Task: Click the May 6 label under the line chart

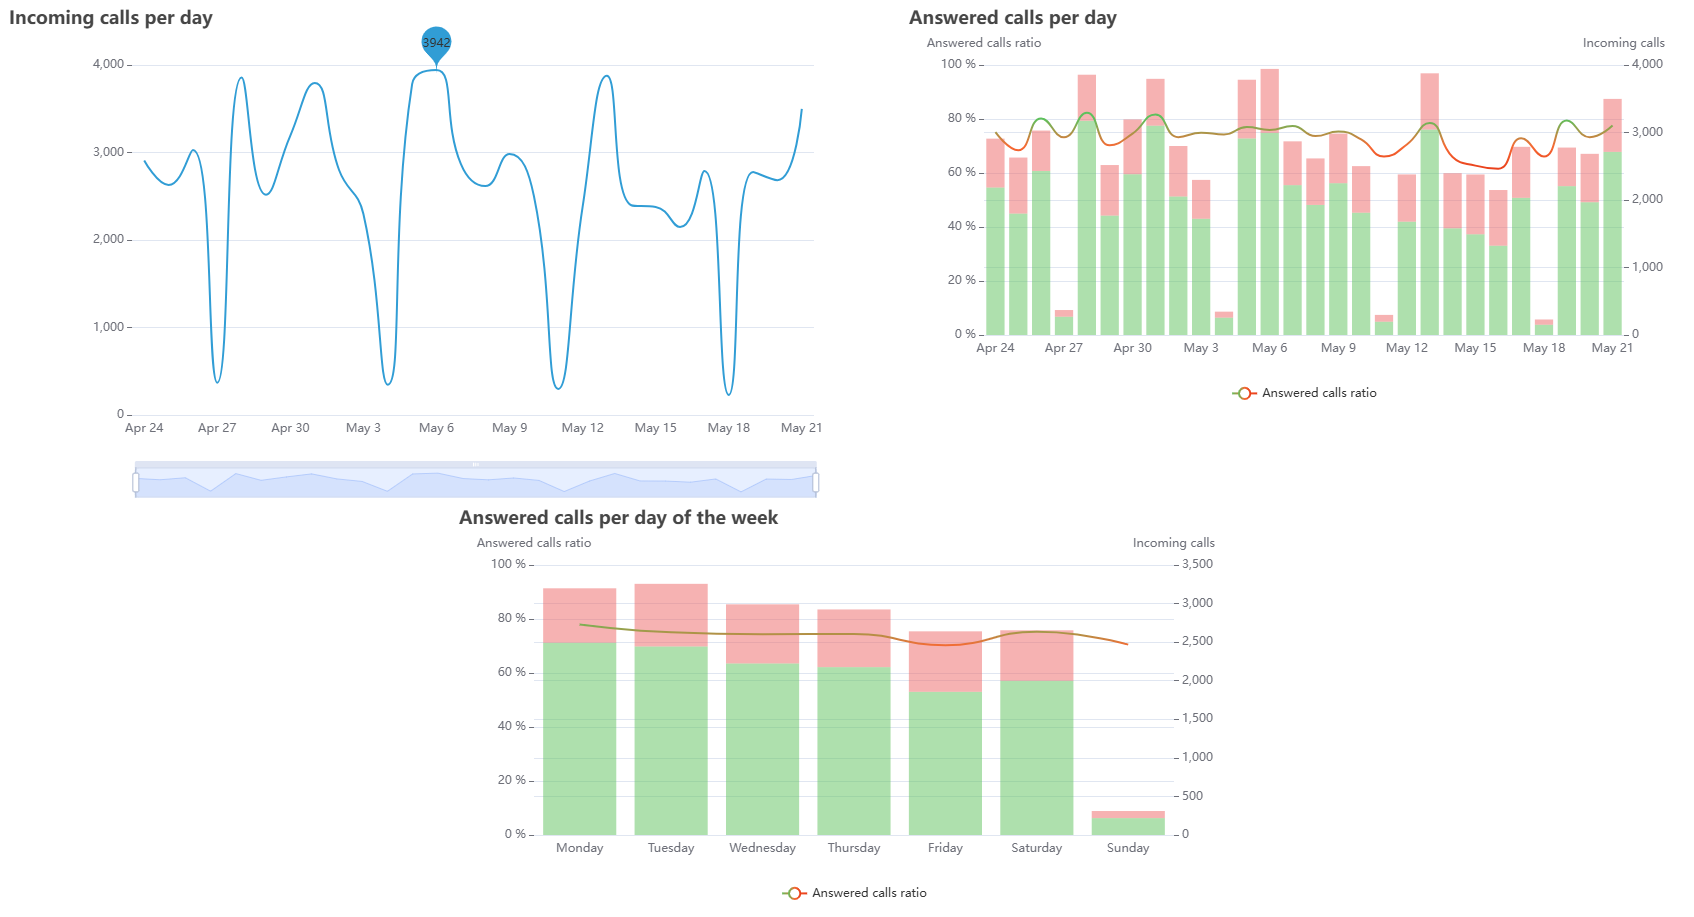Action: (x=436, y=428)
